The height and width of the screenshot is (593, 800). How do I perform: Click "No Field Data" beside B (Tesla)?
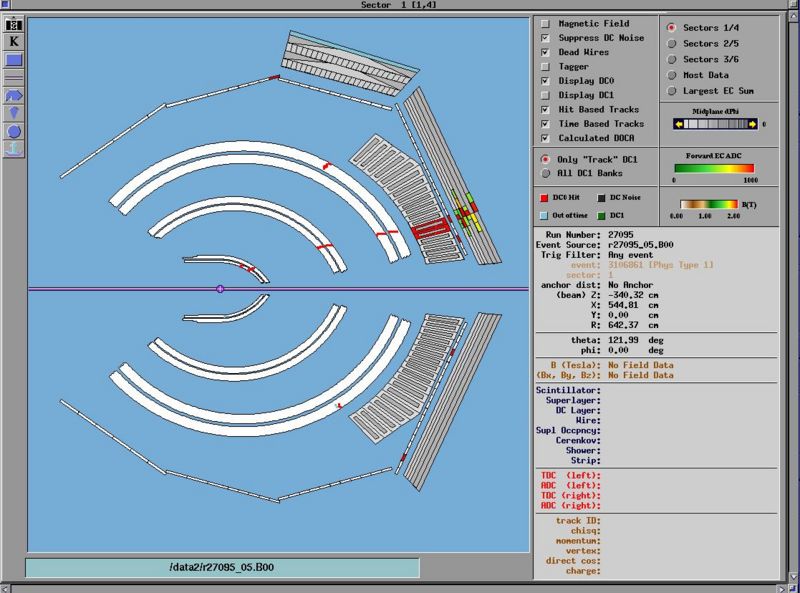(640, 365)
